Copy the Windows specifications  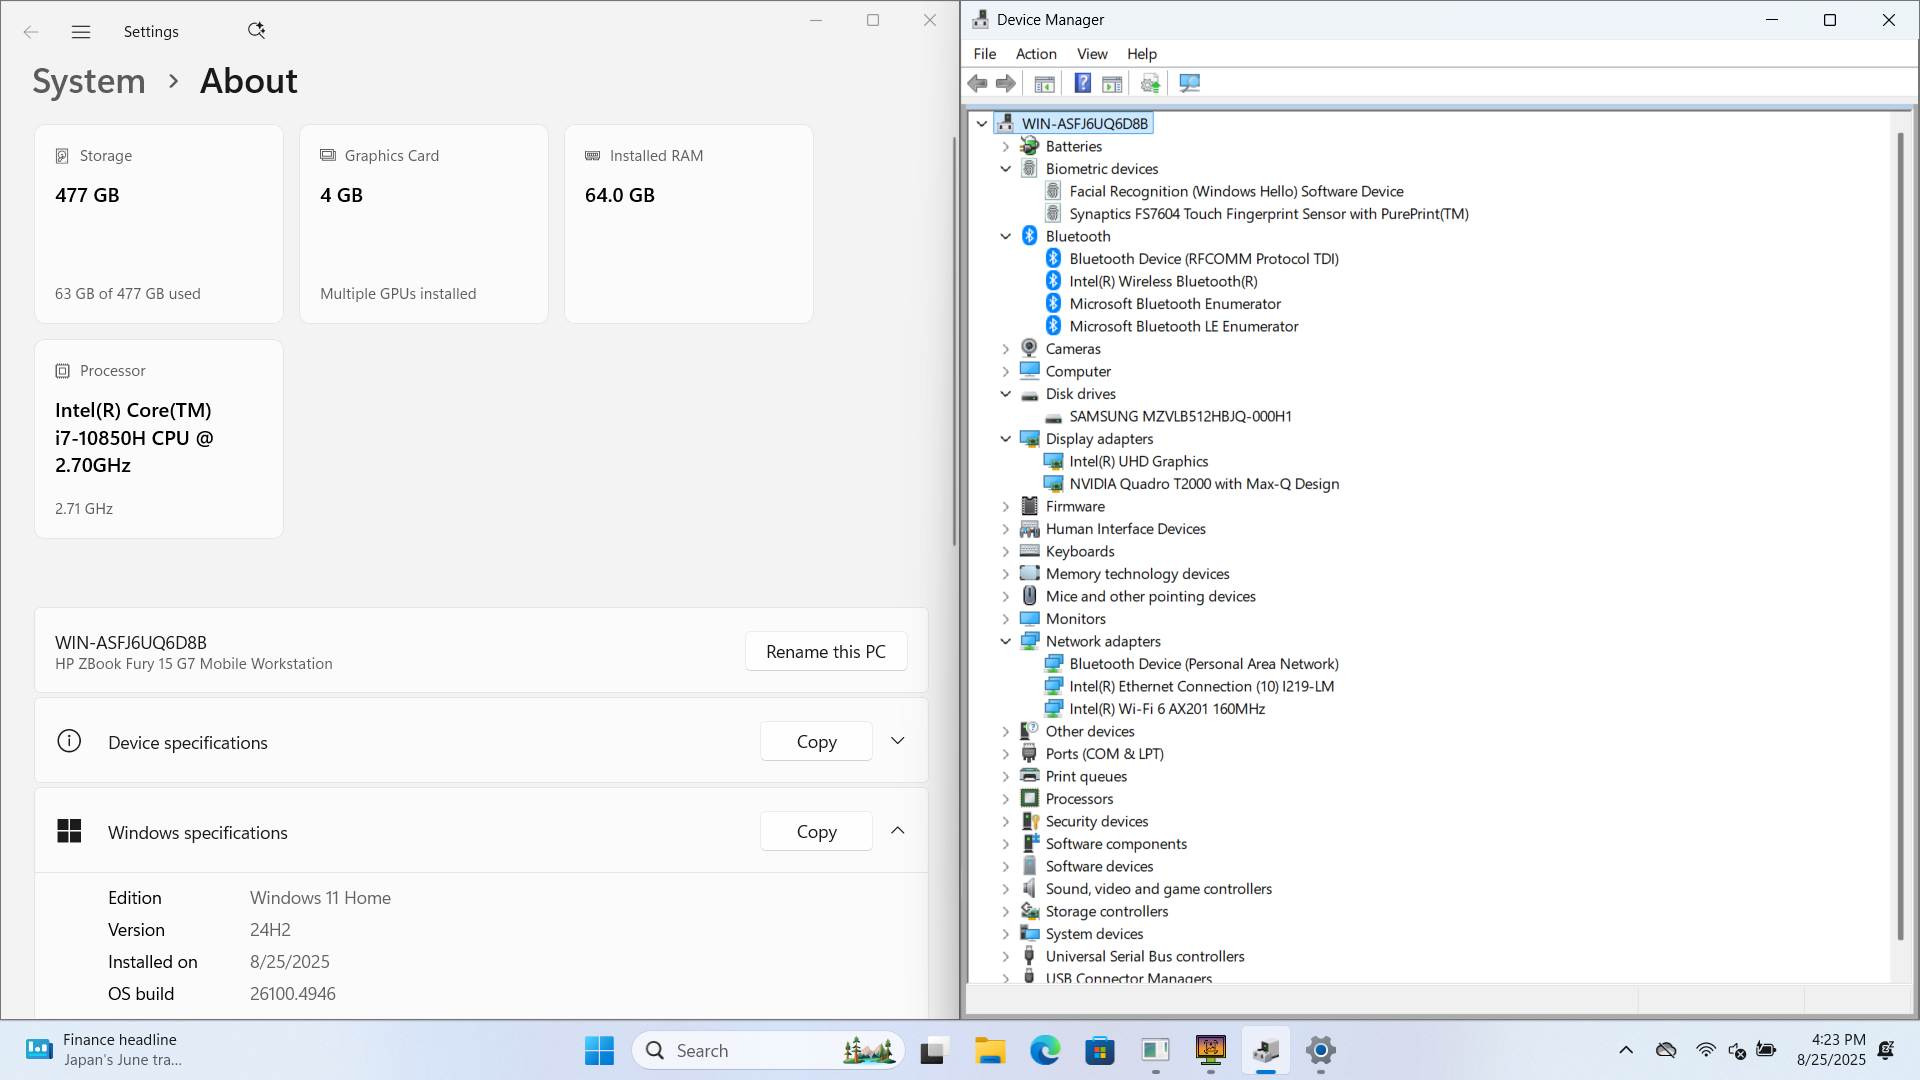816,832
